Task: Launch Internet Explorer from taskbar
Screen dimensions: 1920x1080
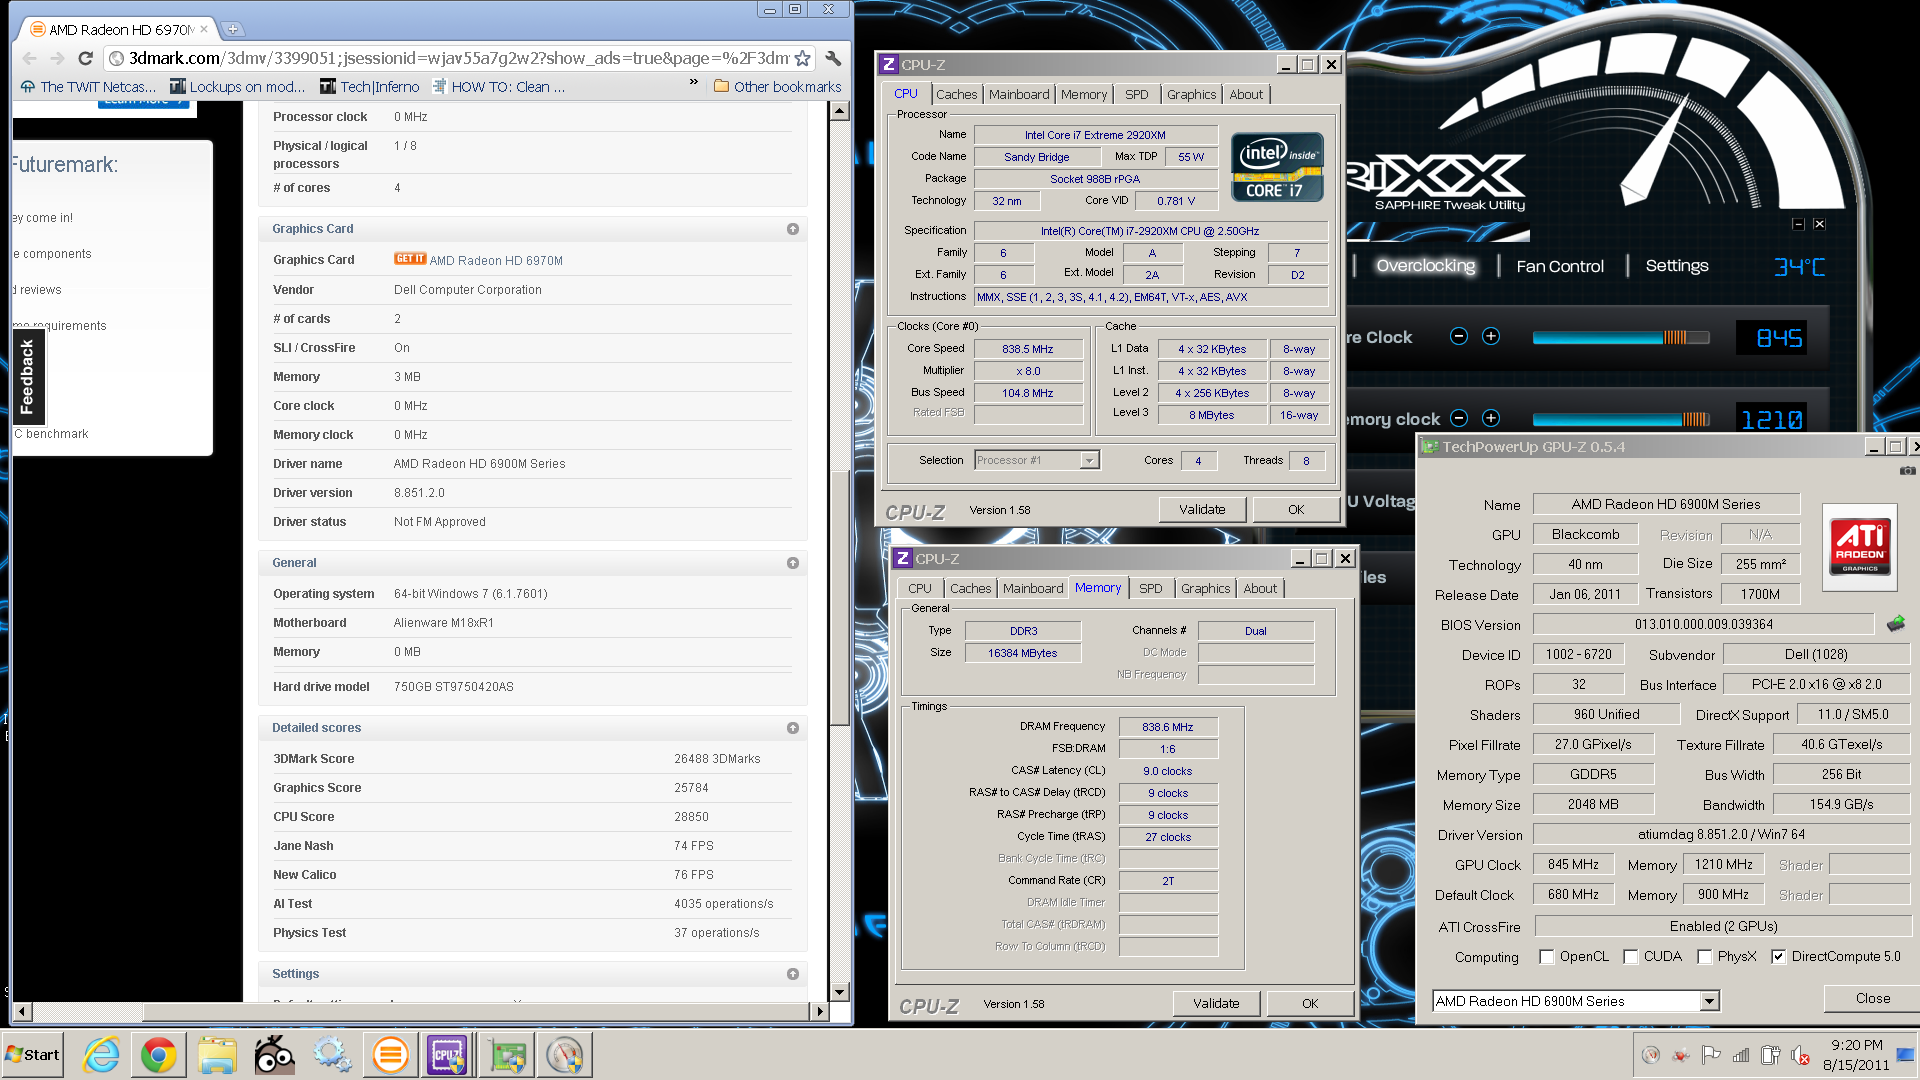Action: [x=101, y=1055]
